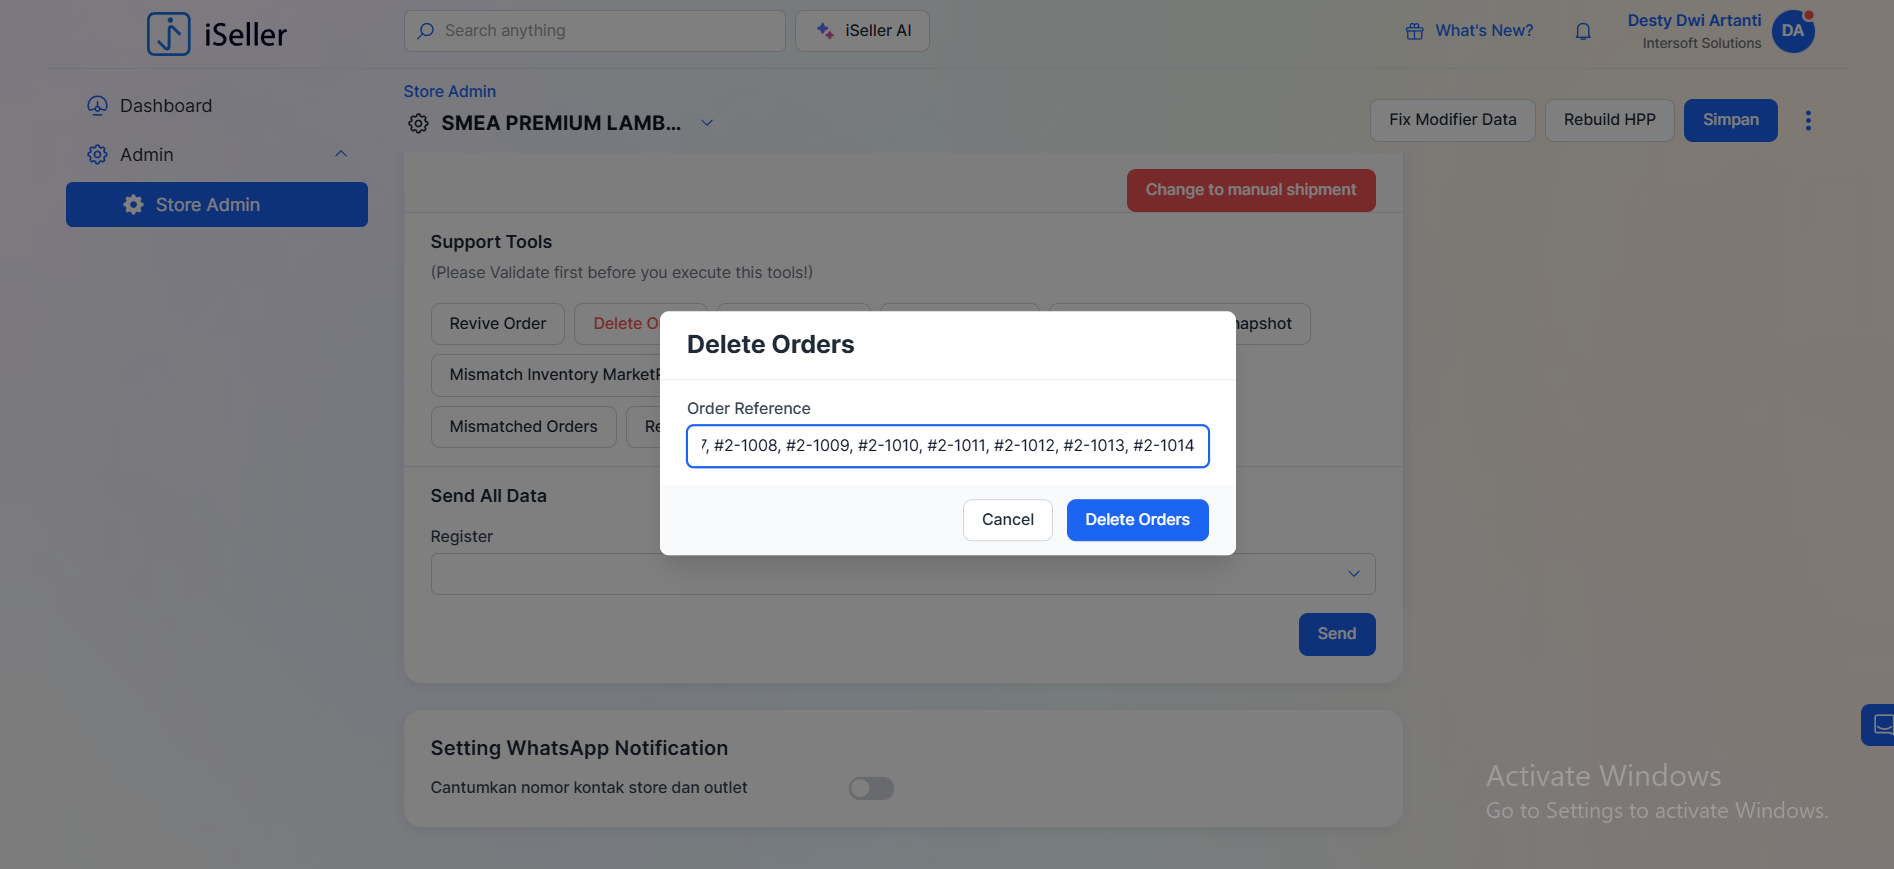The height and width of the screenshot is (869, 1894).
Task: Expand the store name dropdown chevron
Action: [x=707, y=123]
